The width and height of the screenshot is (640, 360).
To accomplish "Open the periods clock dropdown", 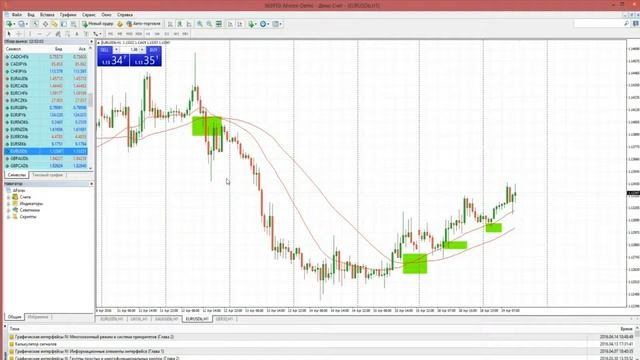I will pyautogui.click(x=264, y=24).
